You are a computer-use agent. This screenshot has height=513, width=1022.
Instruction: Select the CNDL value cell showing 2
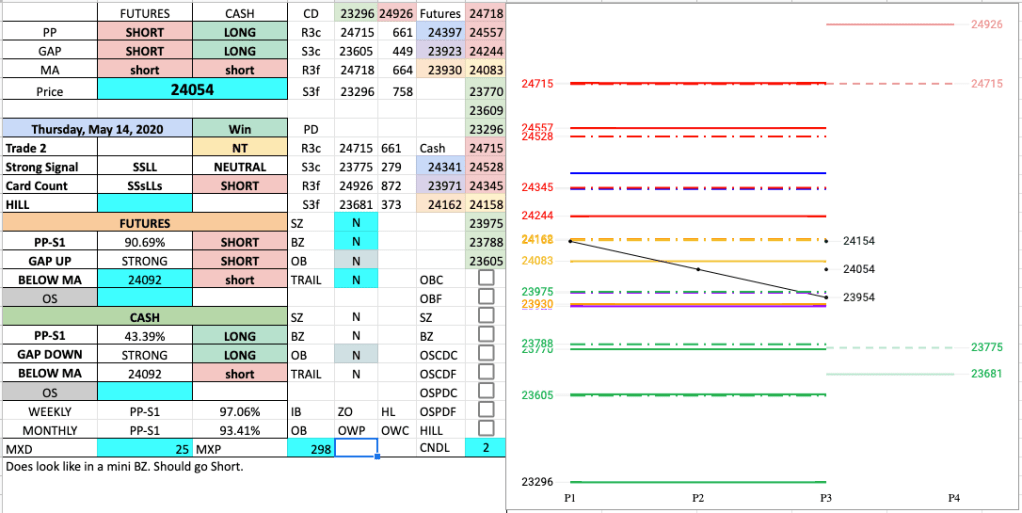485,449
